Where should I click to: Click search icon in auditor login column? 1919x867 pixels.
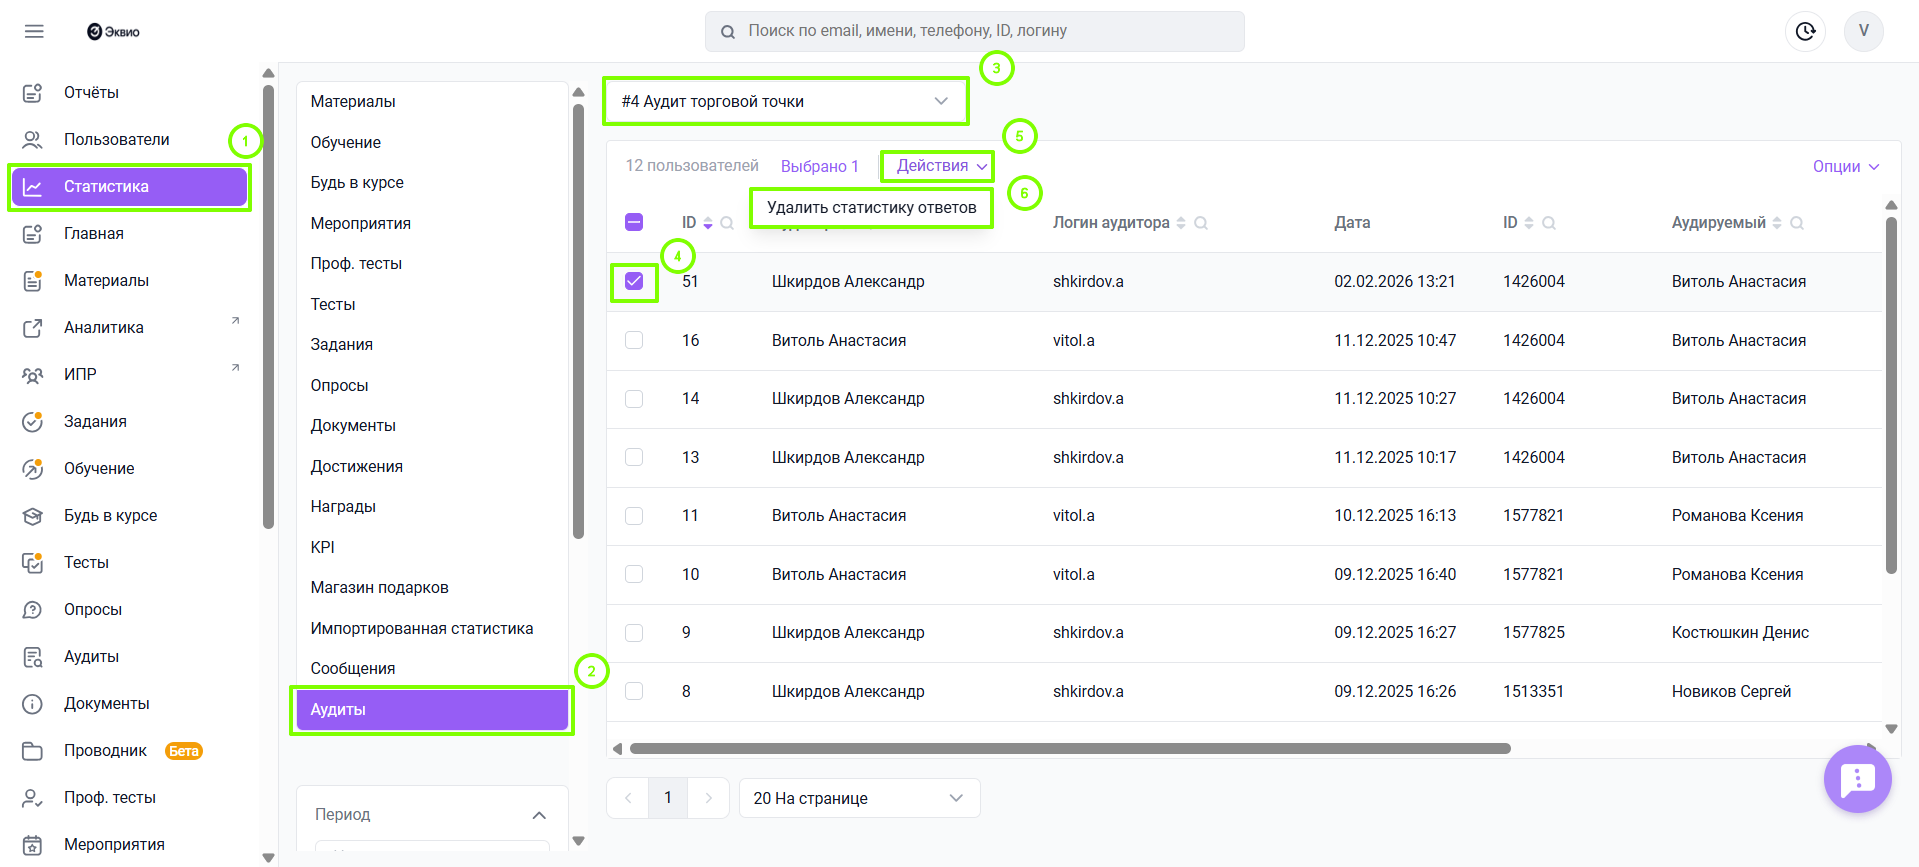click(x=1201, y=223)
